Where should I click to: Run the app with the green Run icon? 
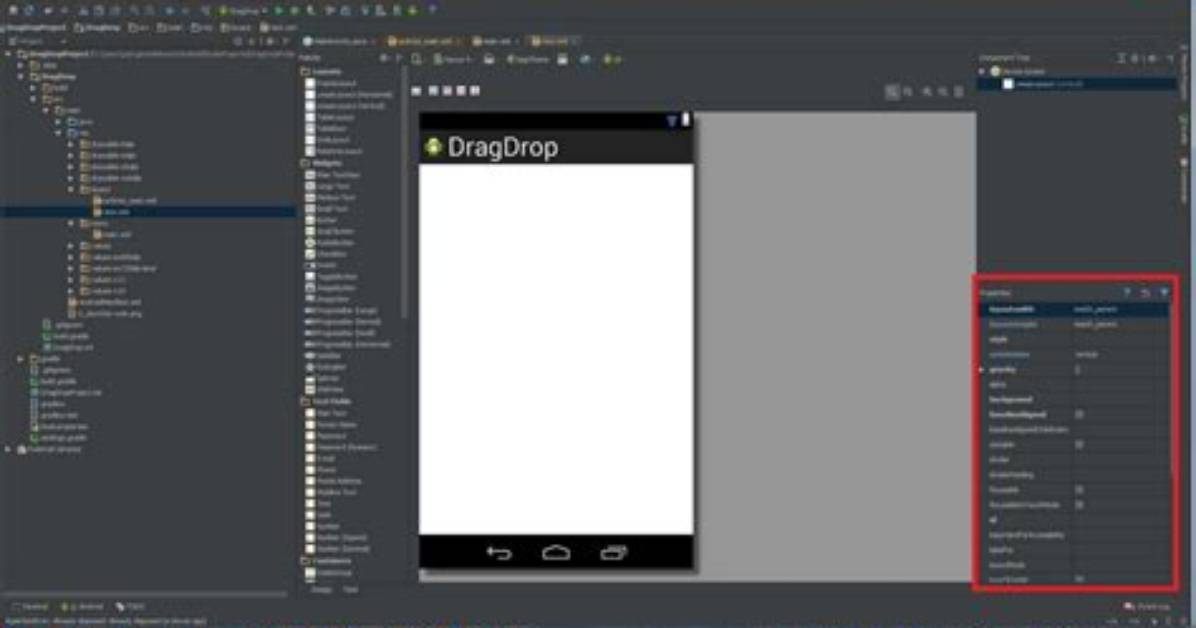278,11
